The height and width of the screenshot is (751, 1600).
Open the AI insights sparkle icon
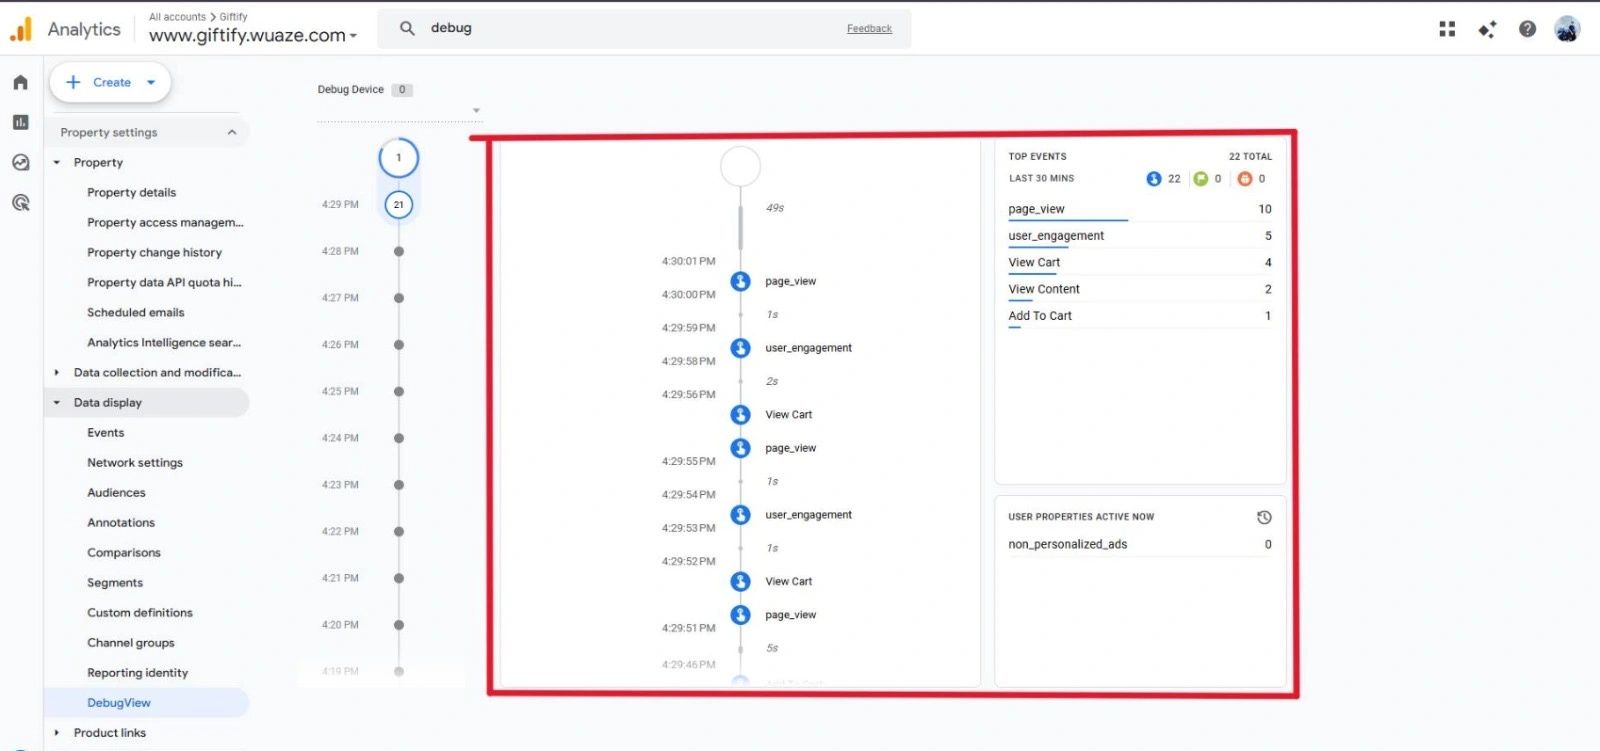pyautogui.click(x=1487, y=29)
